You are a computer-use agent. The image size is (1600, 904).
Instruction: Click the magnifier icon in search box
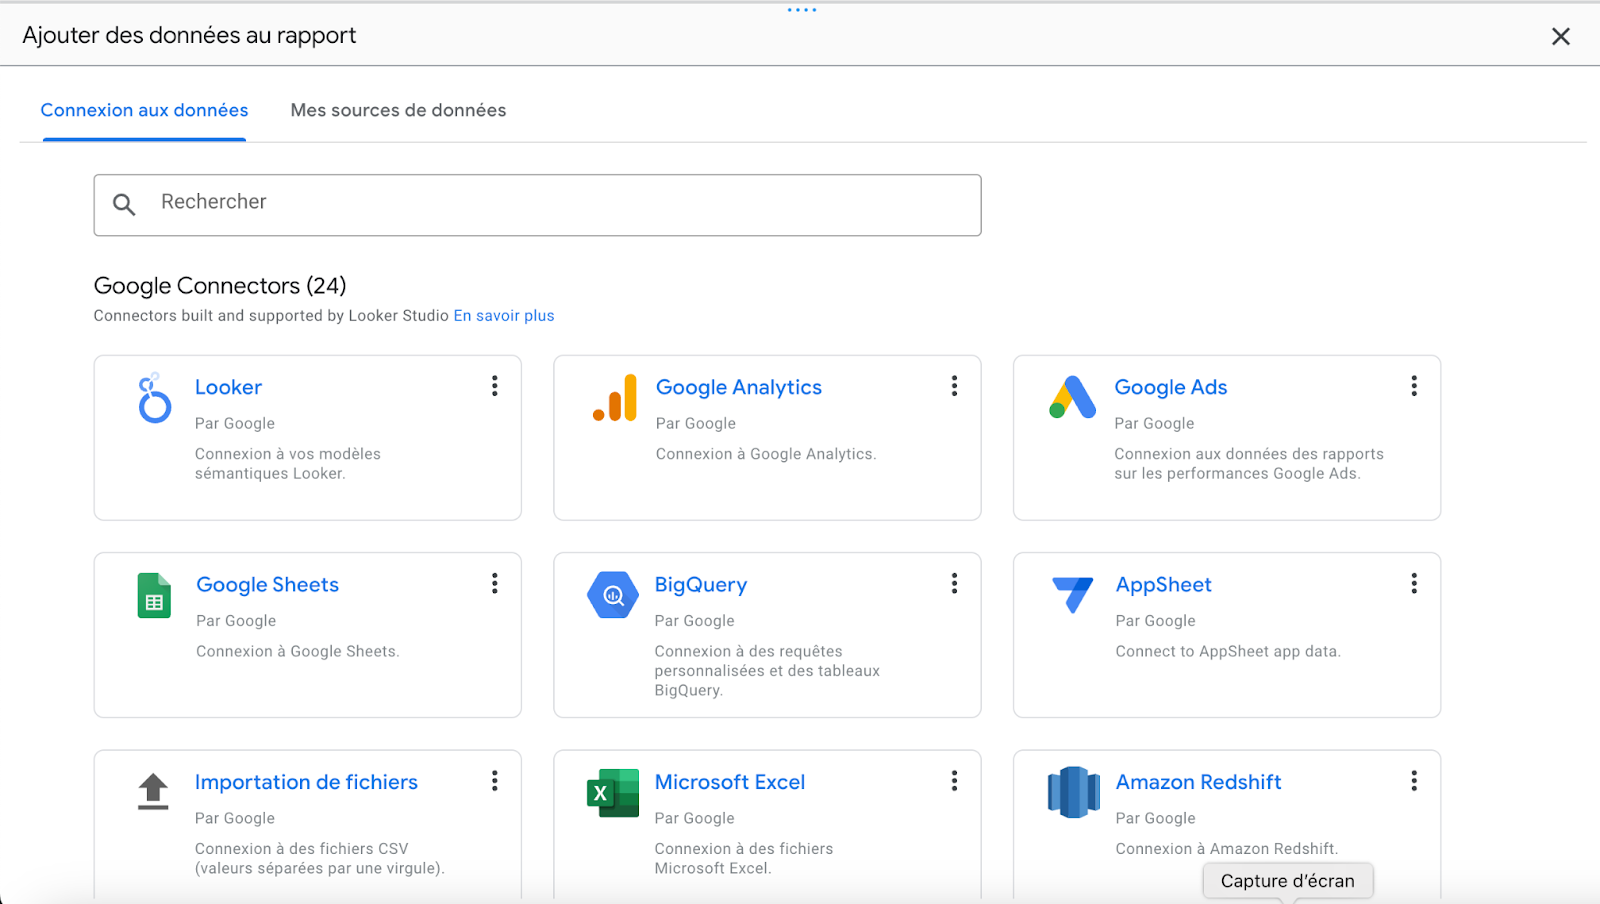point(124,205)
